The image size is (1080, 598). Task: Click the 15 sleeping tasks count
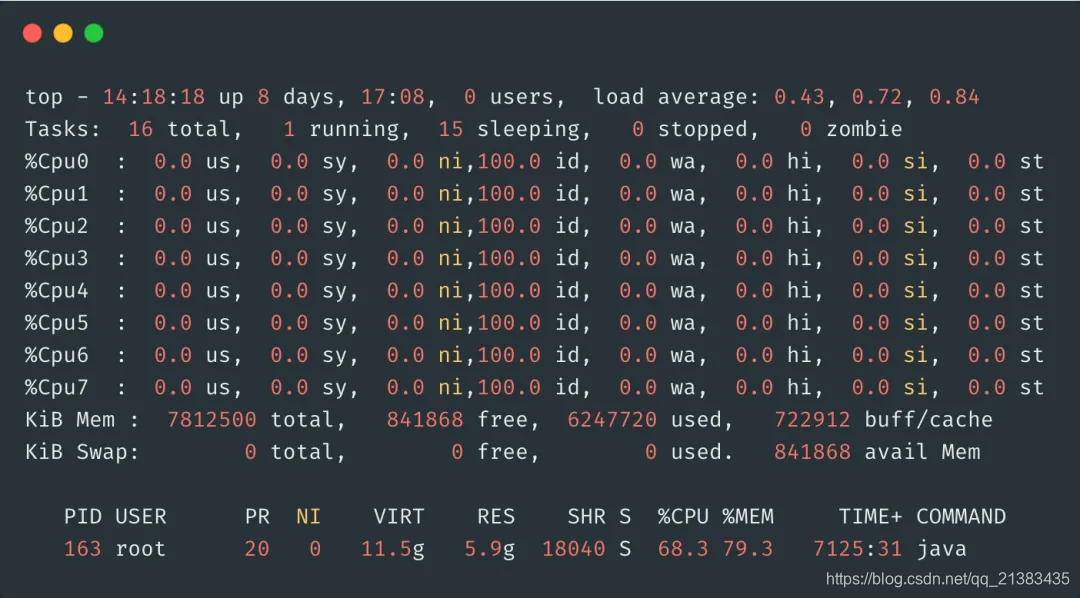click(450, 129)
